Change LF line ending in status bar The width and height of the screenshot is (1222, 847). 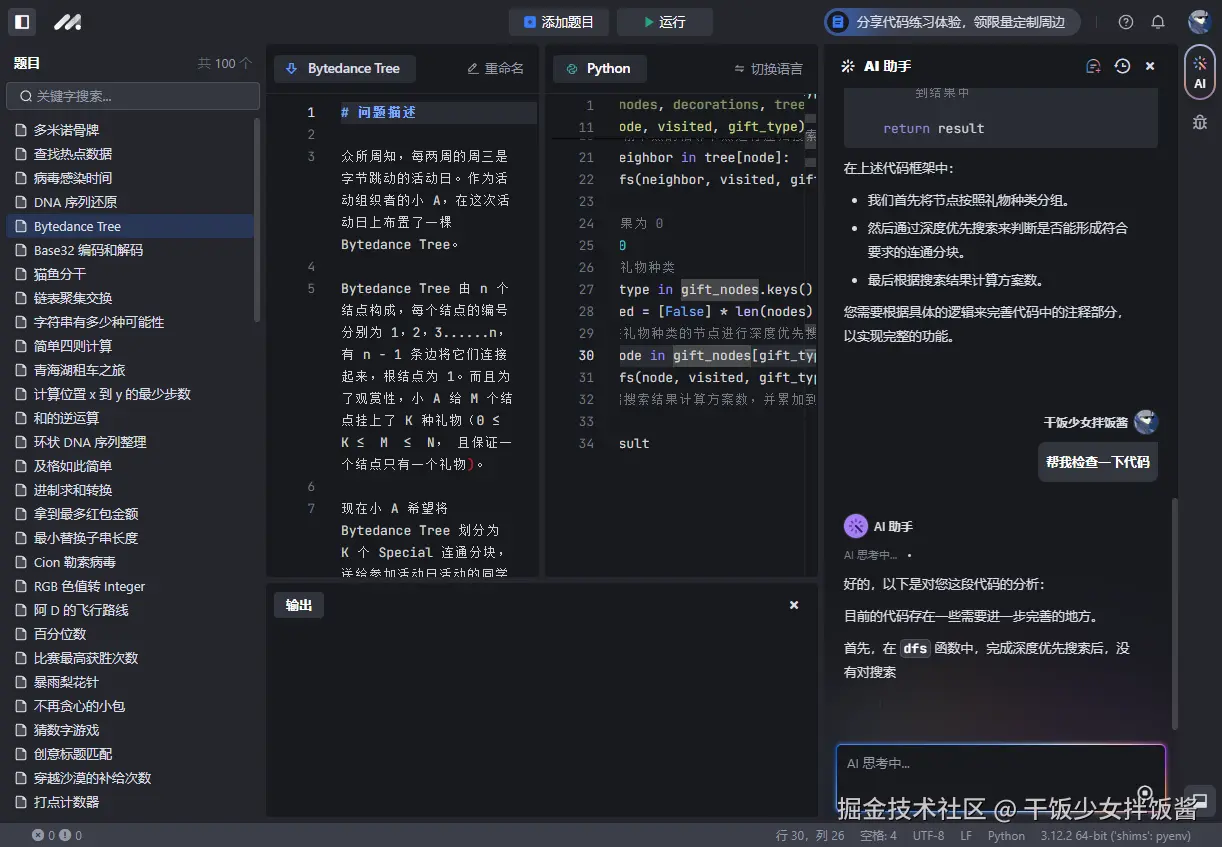(x=966, y=836)
